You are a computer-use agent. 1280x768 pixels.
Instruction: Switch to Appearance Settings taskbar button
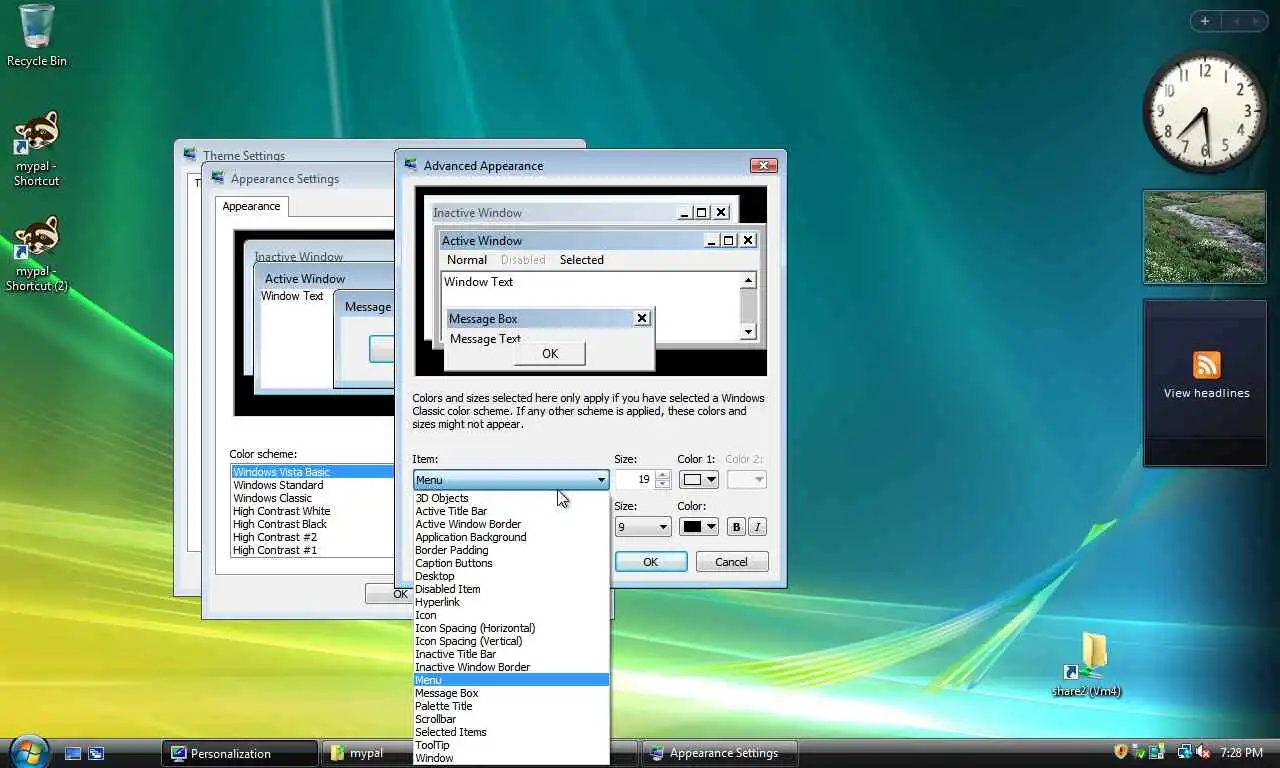(719, 753)
